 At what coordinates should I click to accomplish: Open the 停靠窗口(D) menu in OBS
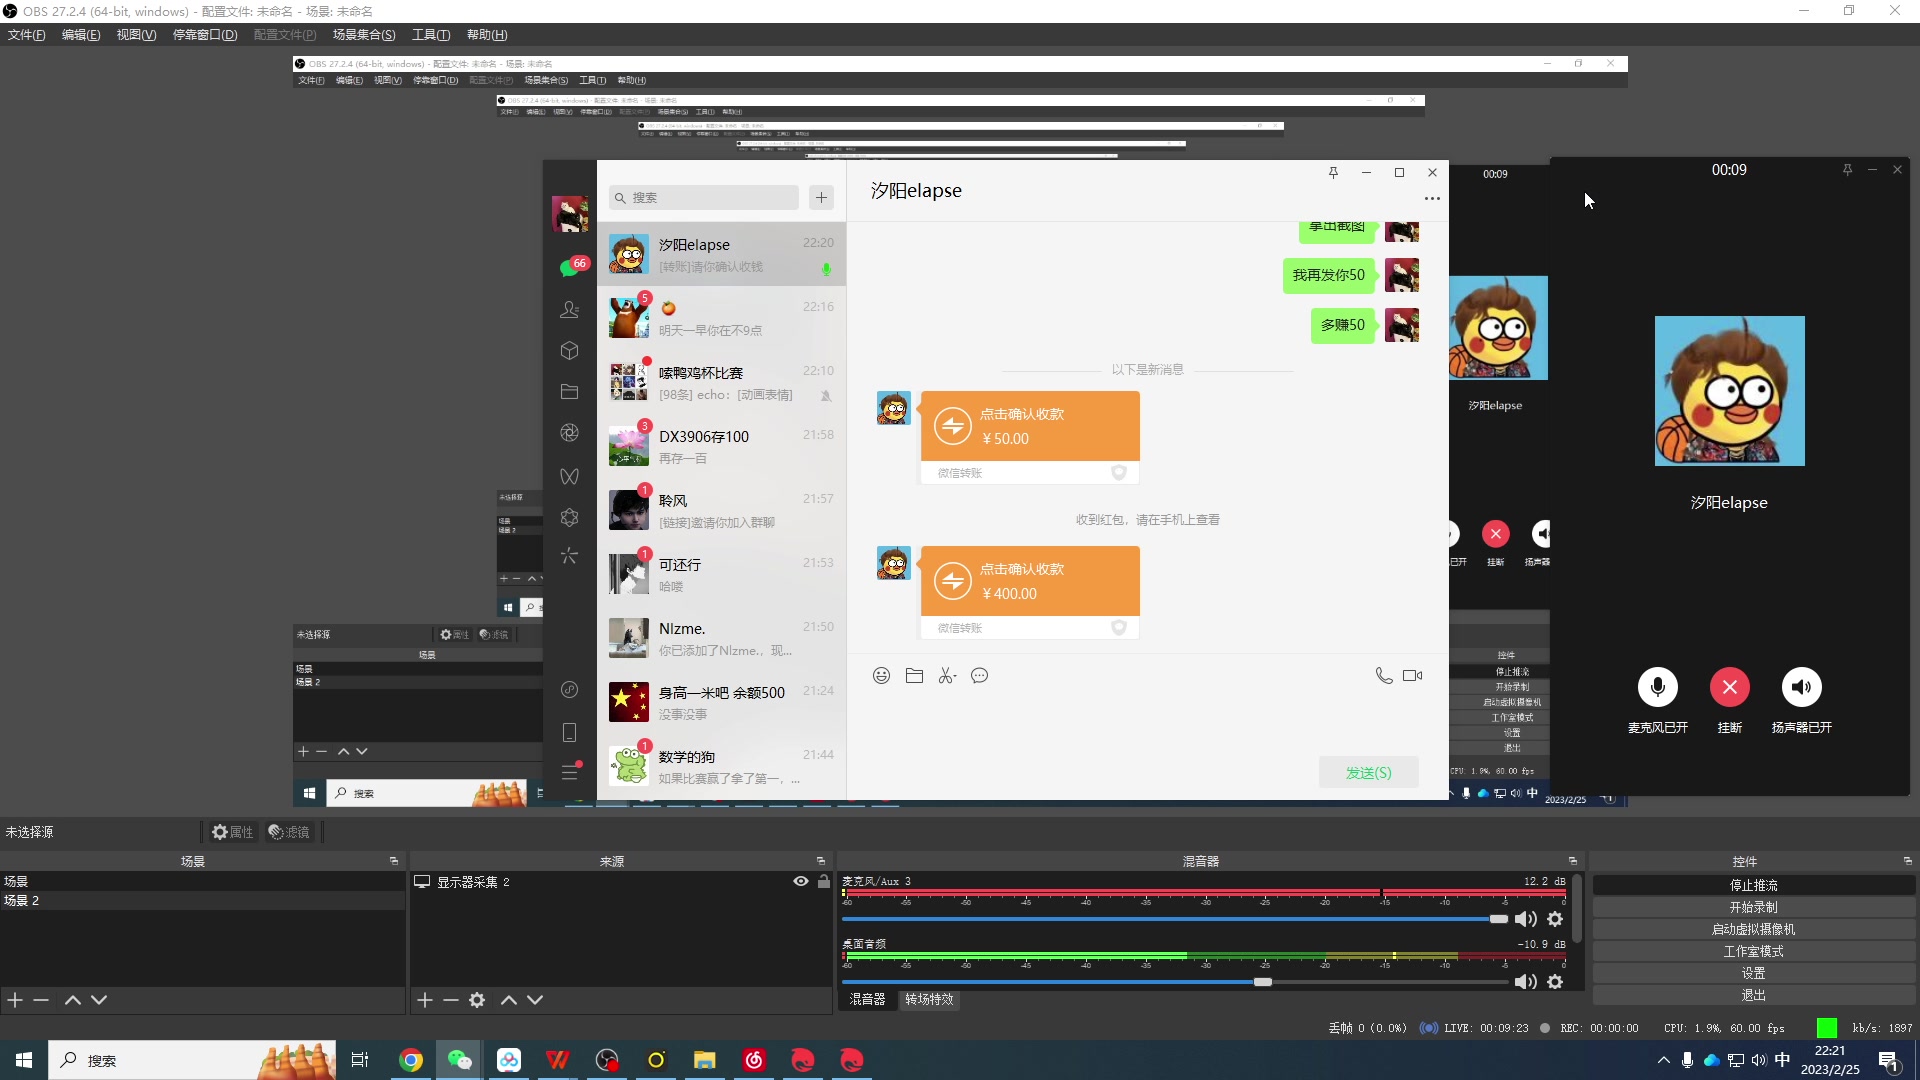(x=205, y=35)
